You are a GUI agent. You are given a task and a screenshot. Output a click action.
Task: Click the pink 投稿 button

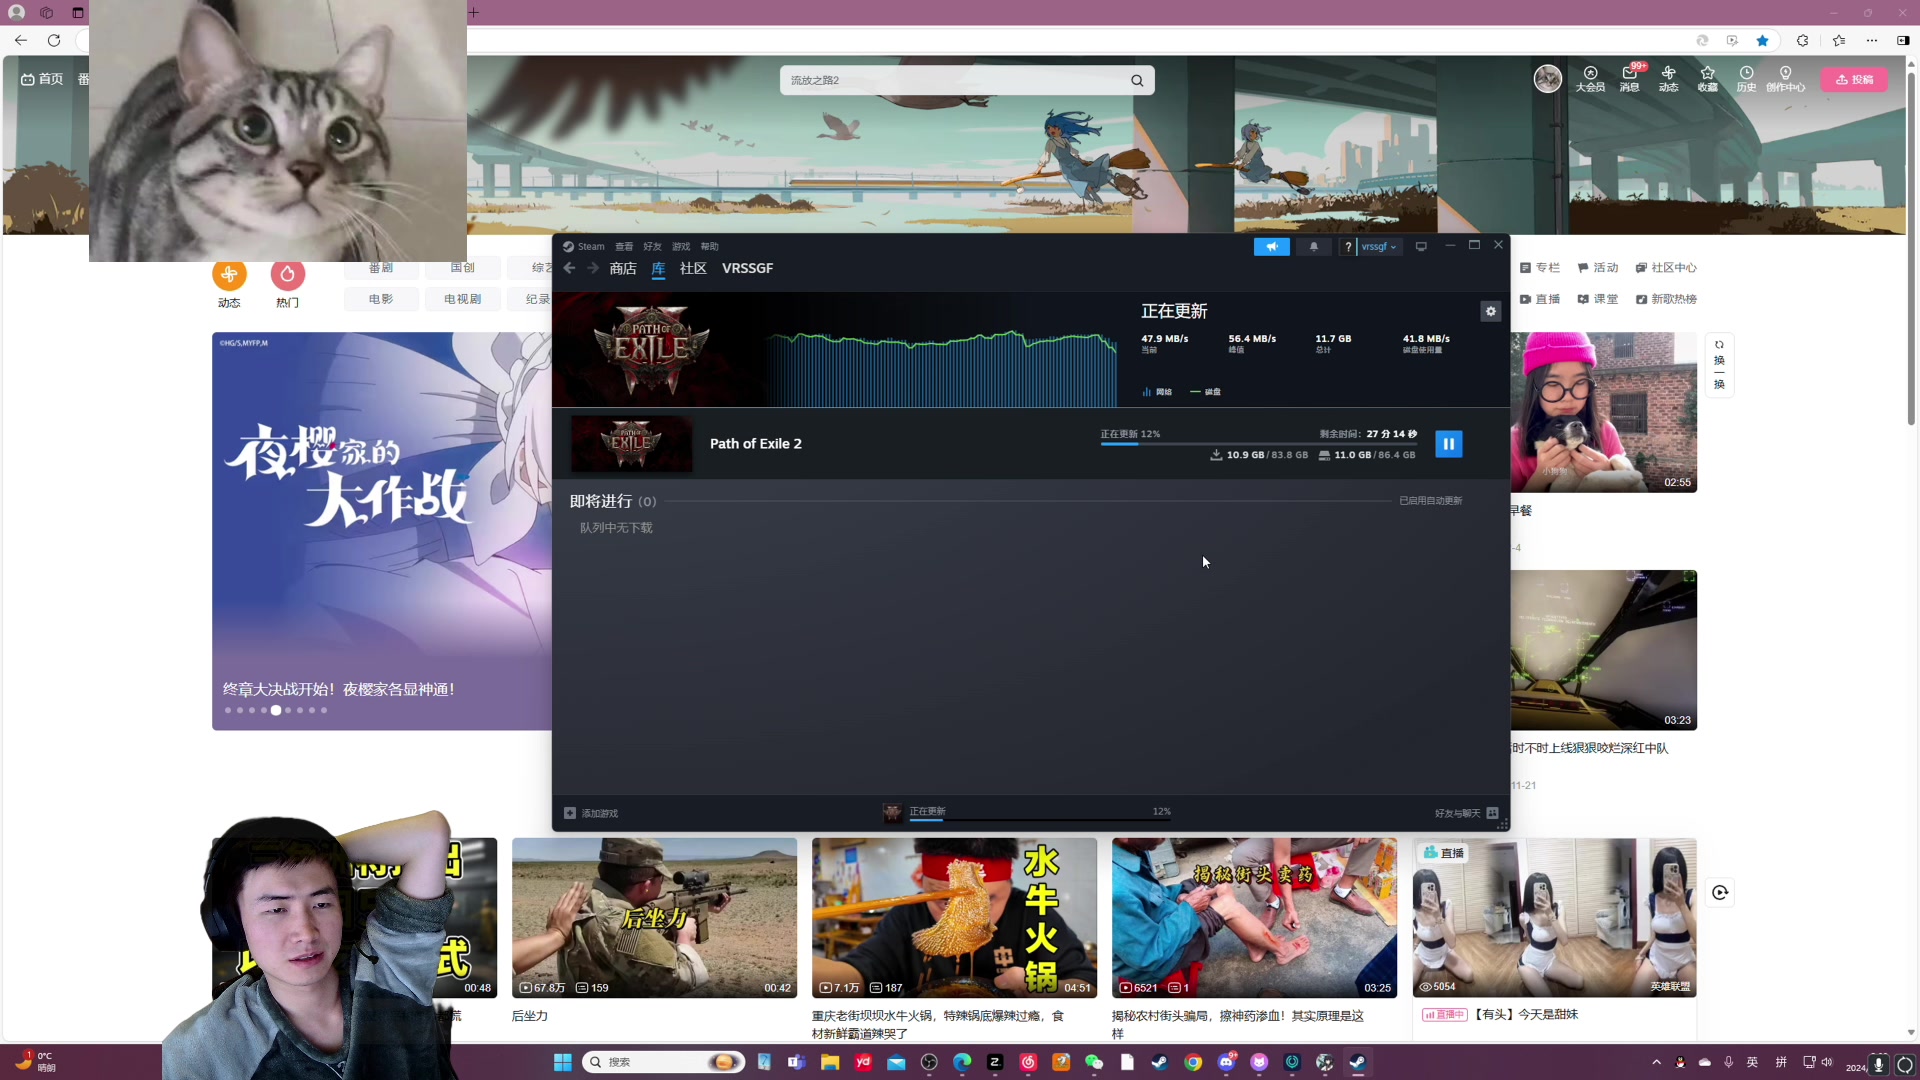click(x=1854, y=80)
